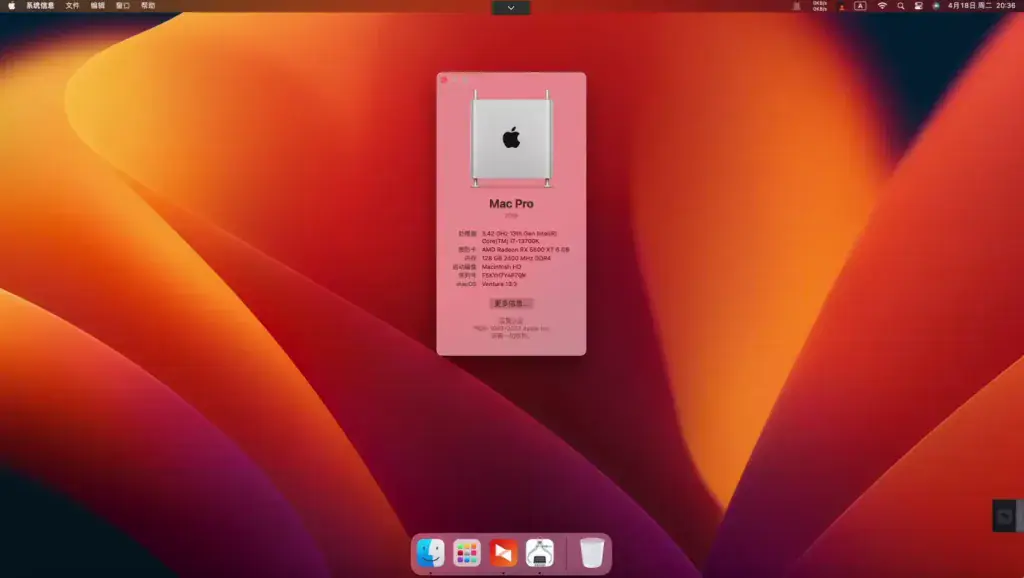
Task: Open the 系统信息 application menu
Action: 40,6
